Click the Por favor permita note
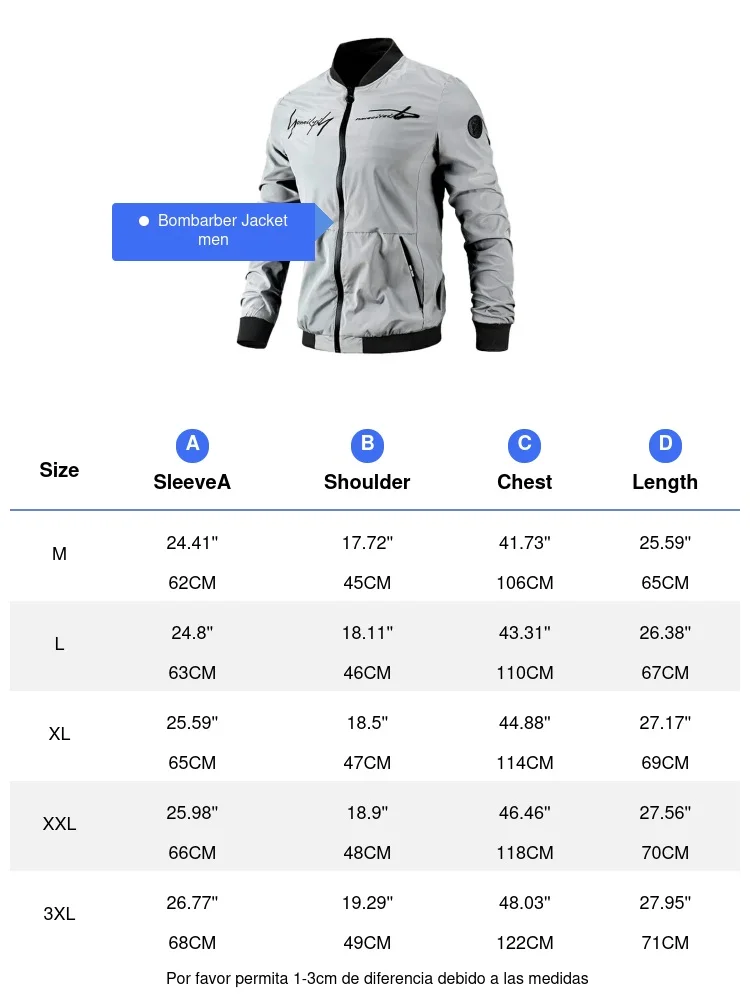 click(377, 978)
